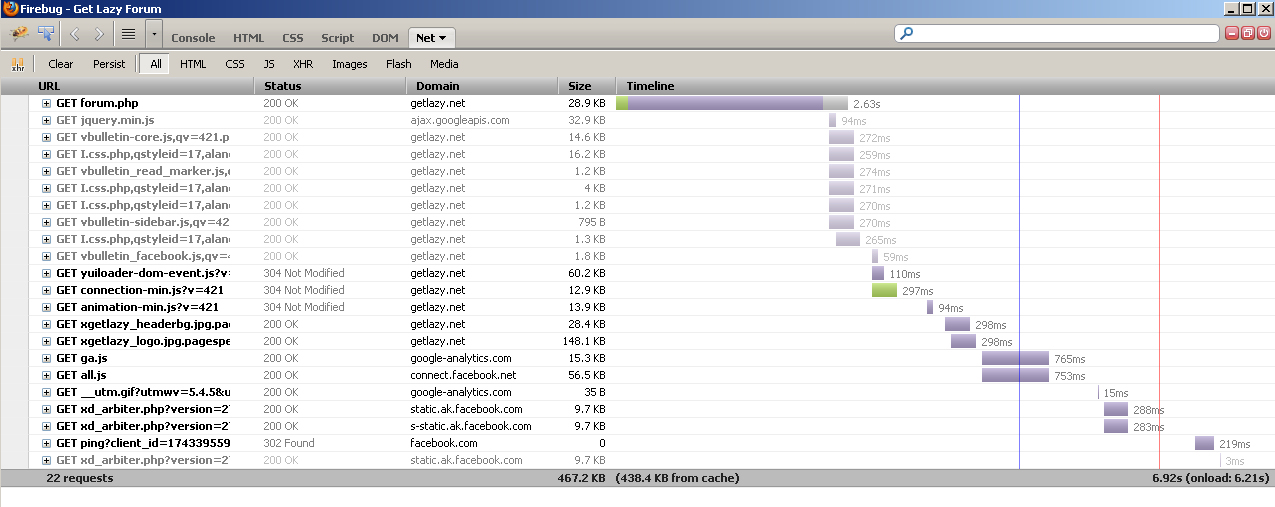Go back with the left arrow

tap(75, 34)
